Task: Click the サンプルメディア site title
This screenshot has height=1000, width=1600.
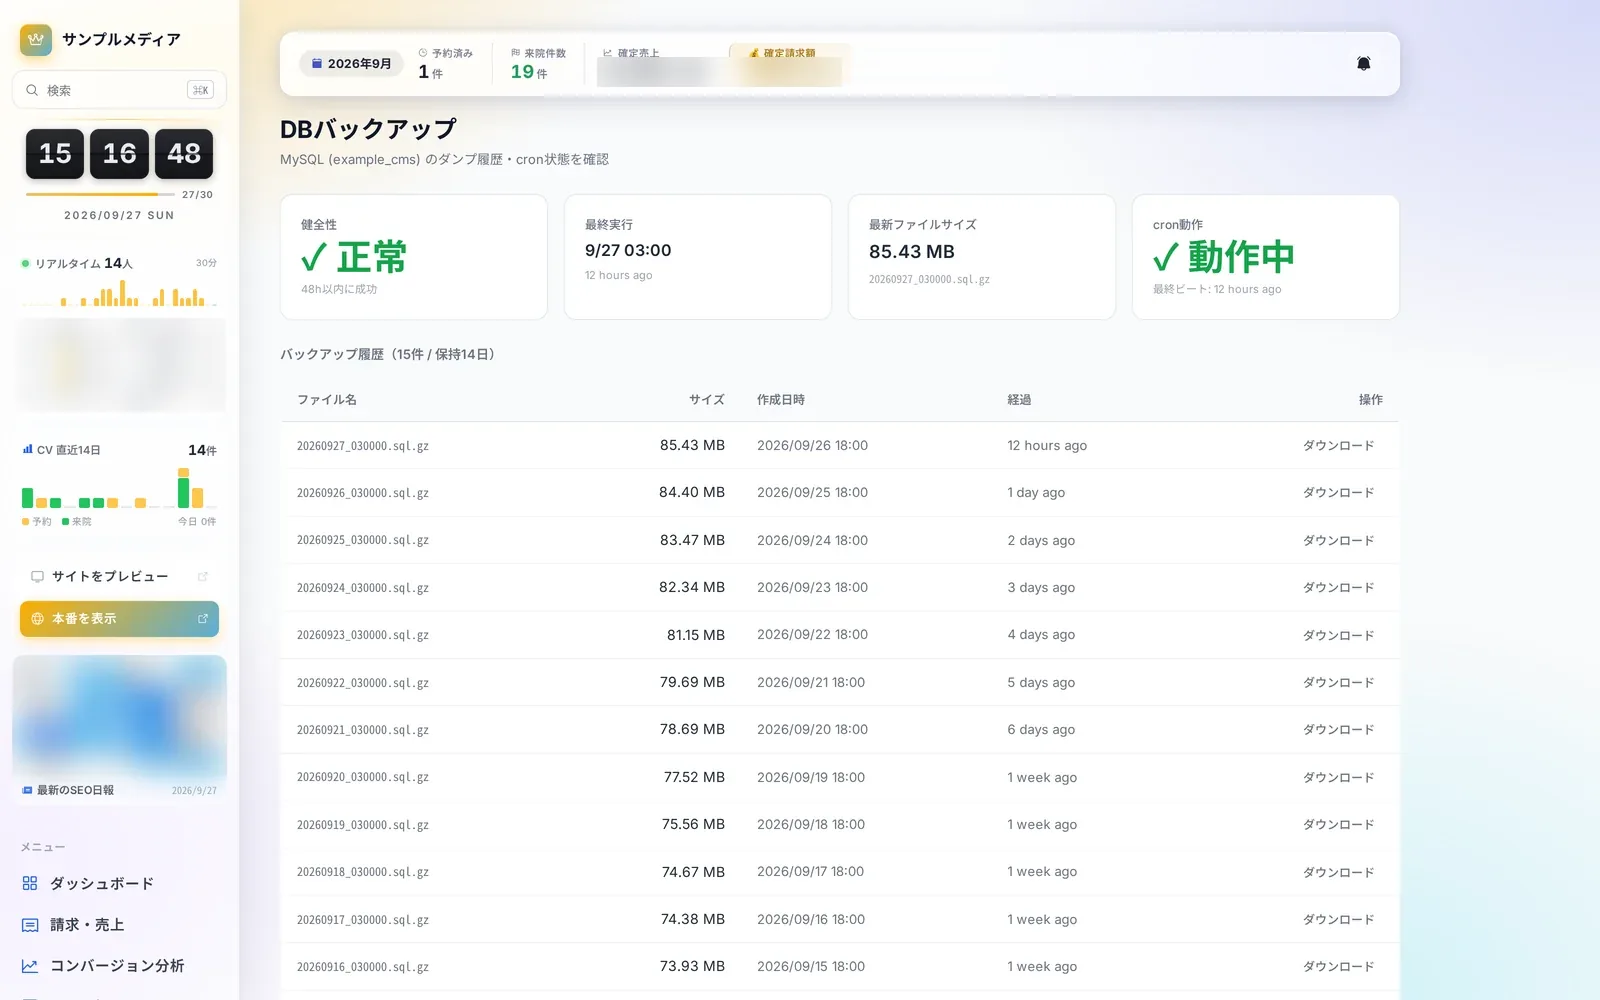Action: point(121,39)
